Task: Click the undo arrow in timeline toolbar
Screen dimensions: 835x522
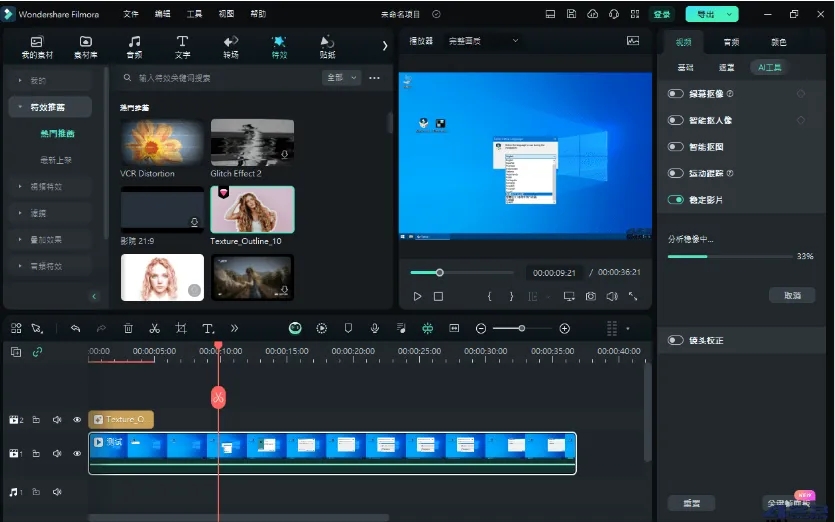Action: click(75, 329)
